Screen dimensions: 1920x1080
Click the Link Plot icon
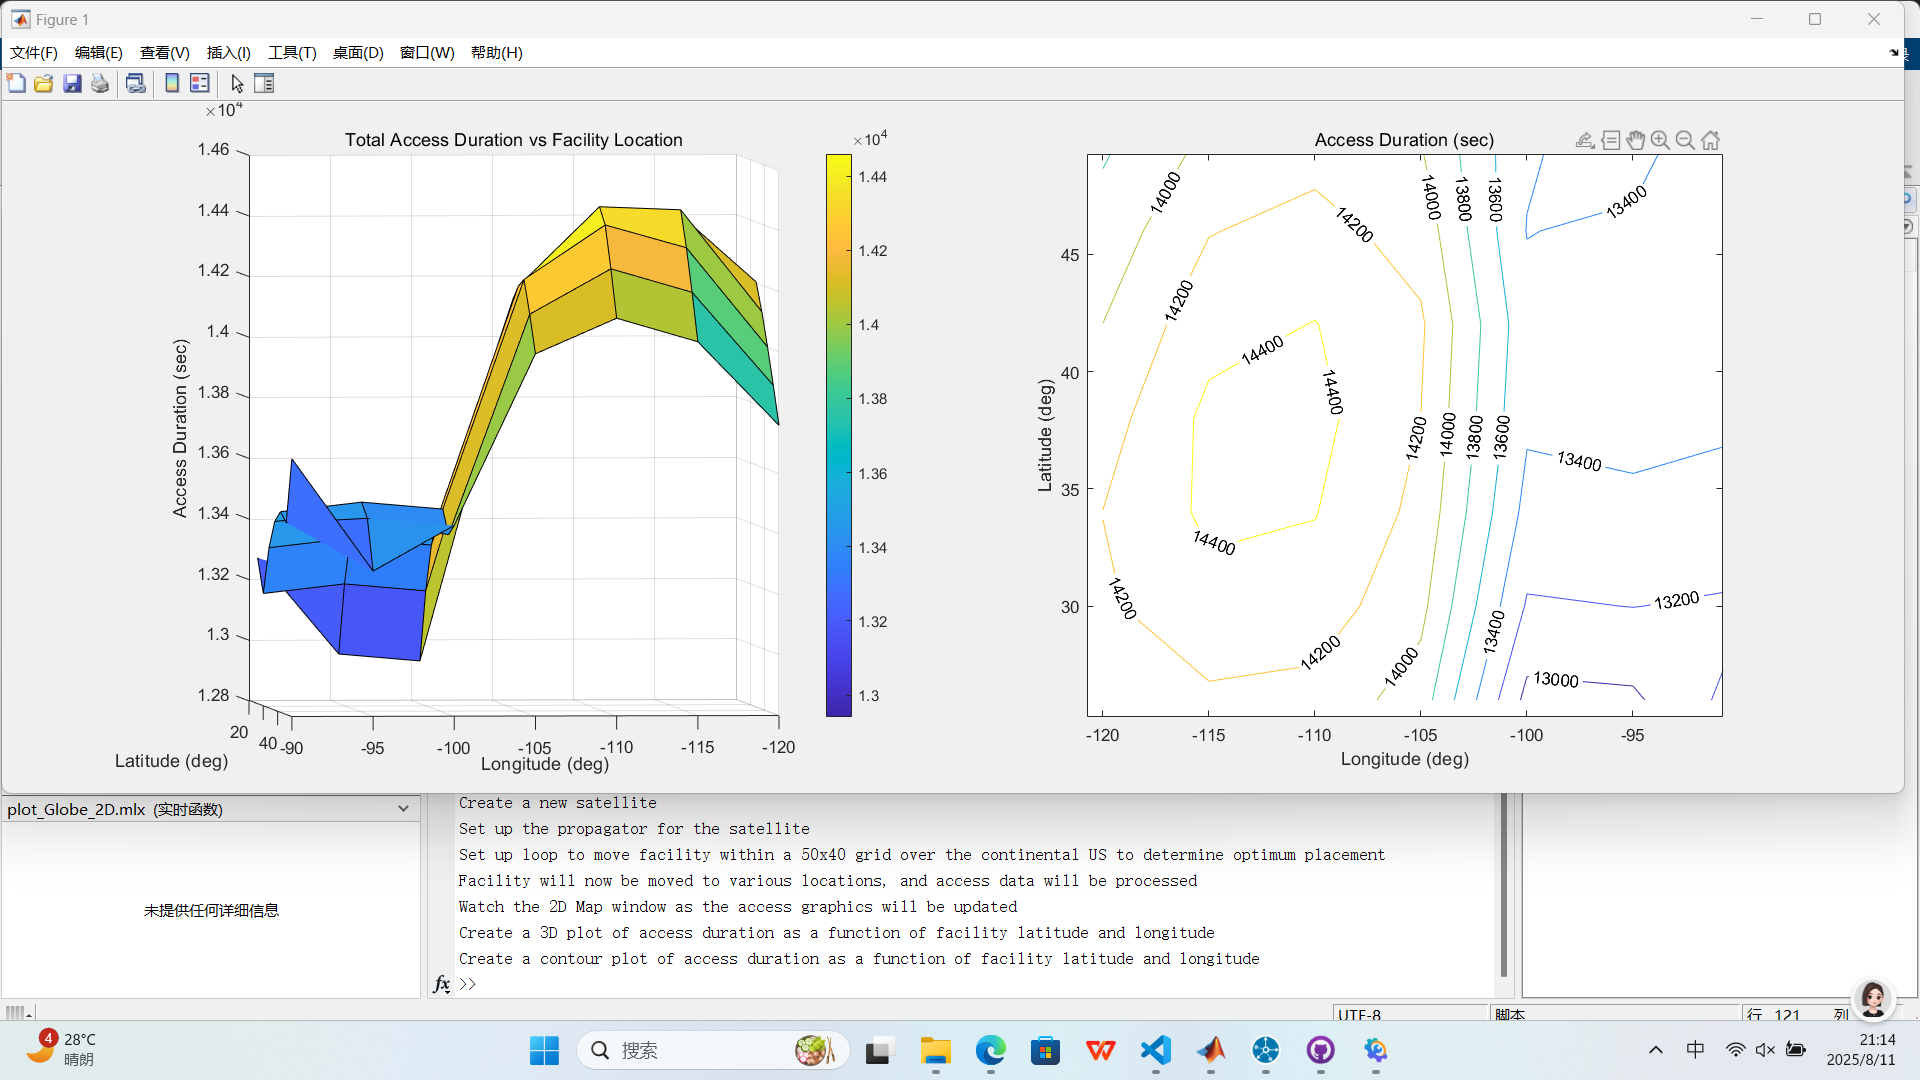click(x=136, y=83)
